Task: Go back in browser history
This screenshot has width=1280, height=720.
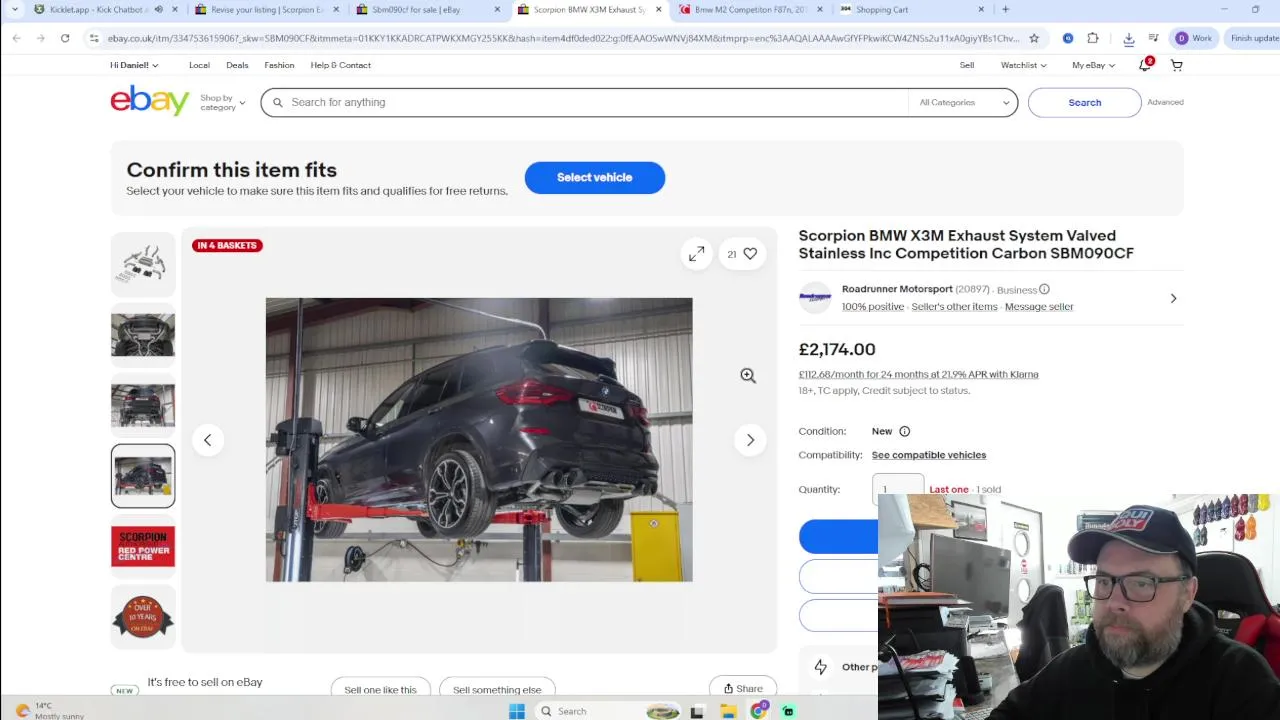Action: click(x=16, y=38)
